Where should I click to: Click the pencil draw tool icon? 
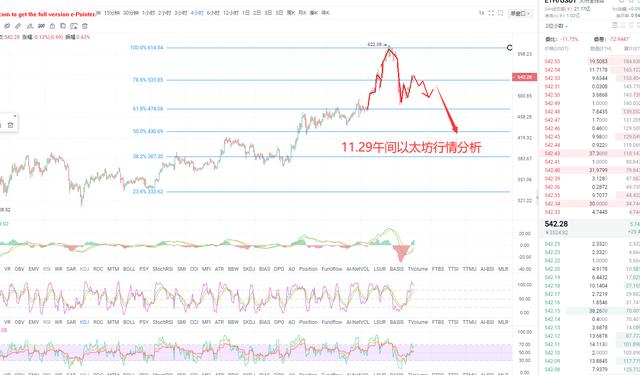click(18, 26)
